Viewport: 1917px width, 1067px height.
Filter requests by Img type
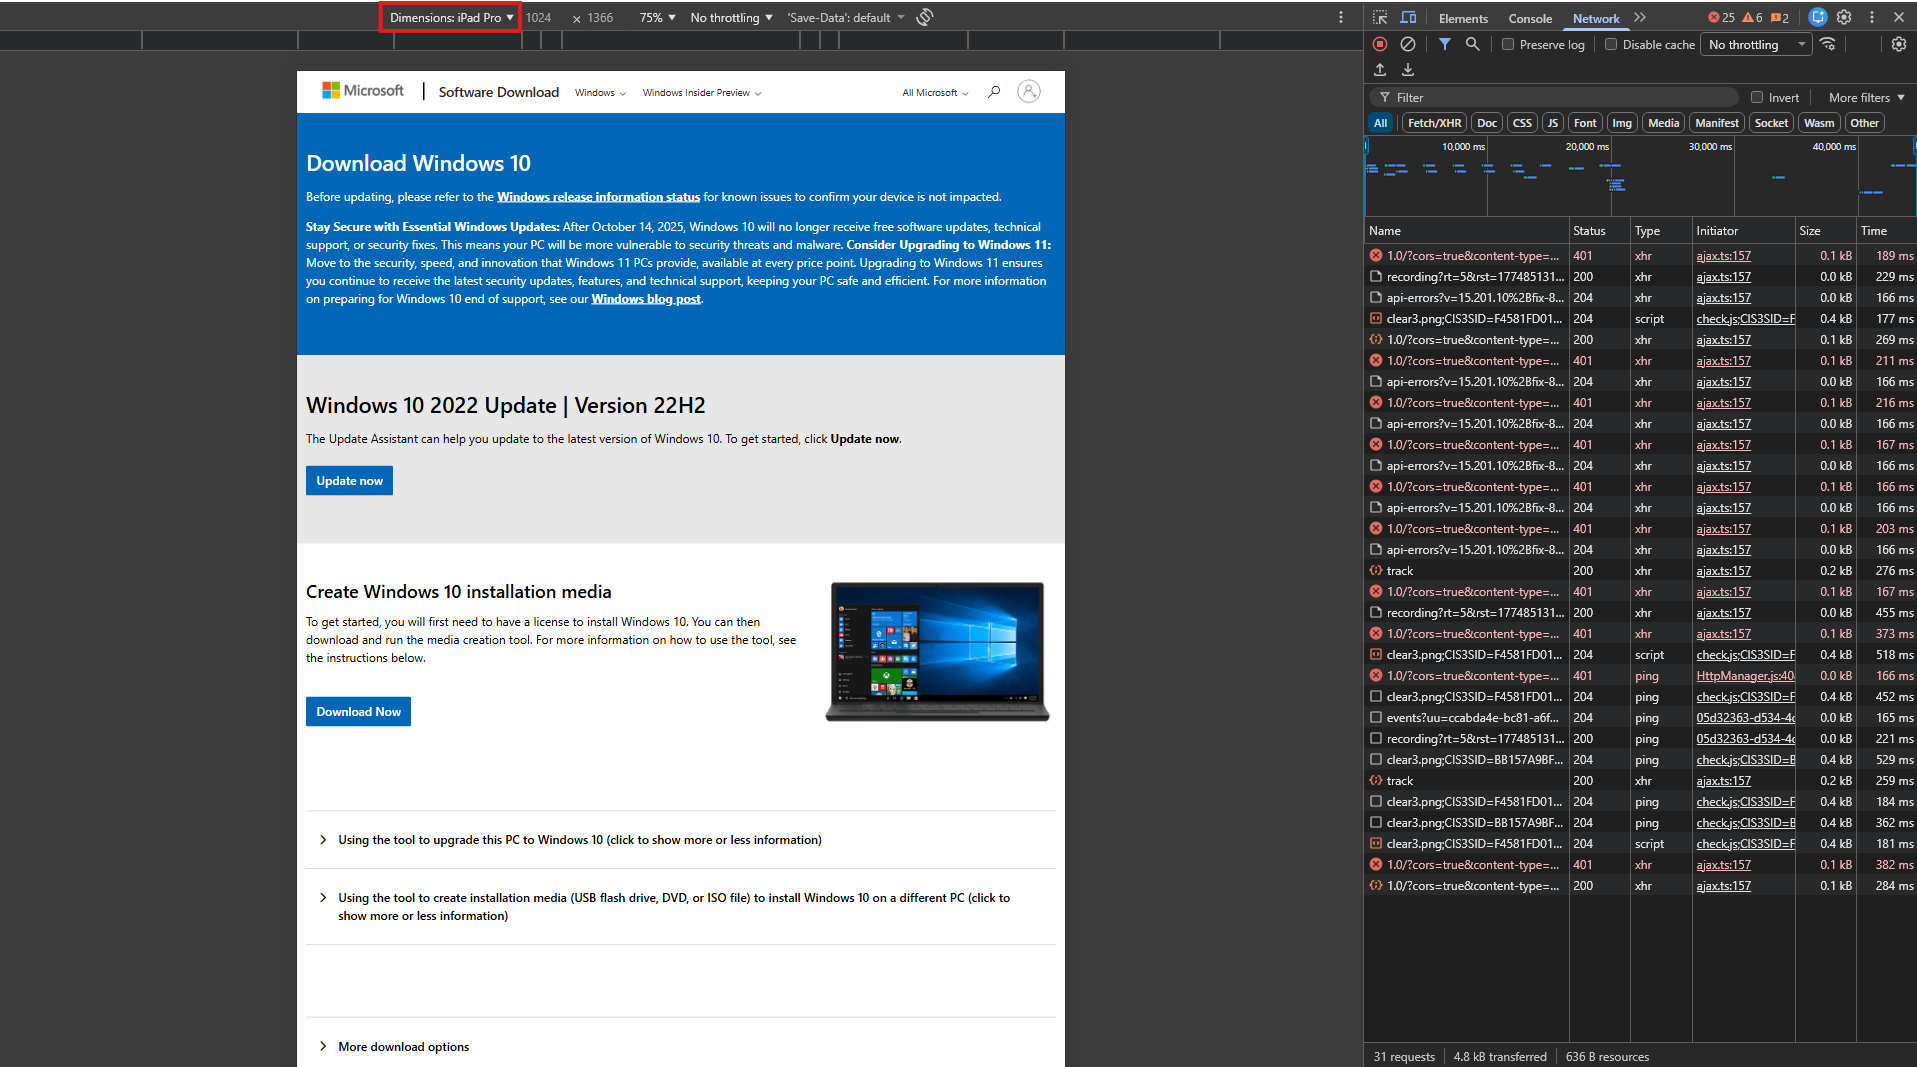(x=1622, y=123)
